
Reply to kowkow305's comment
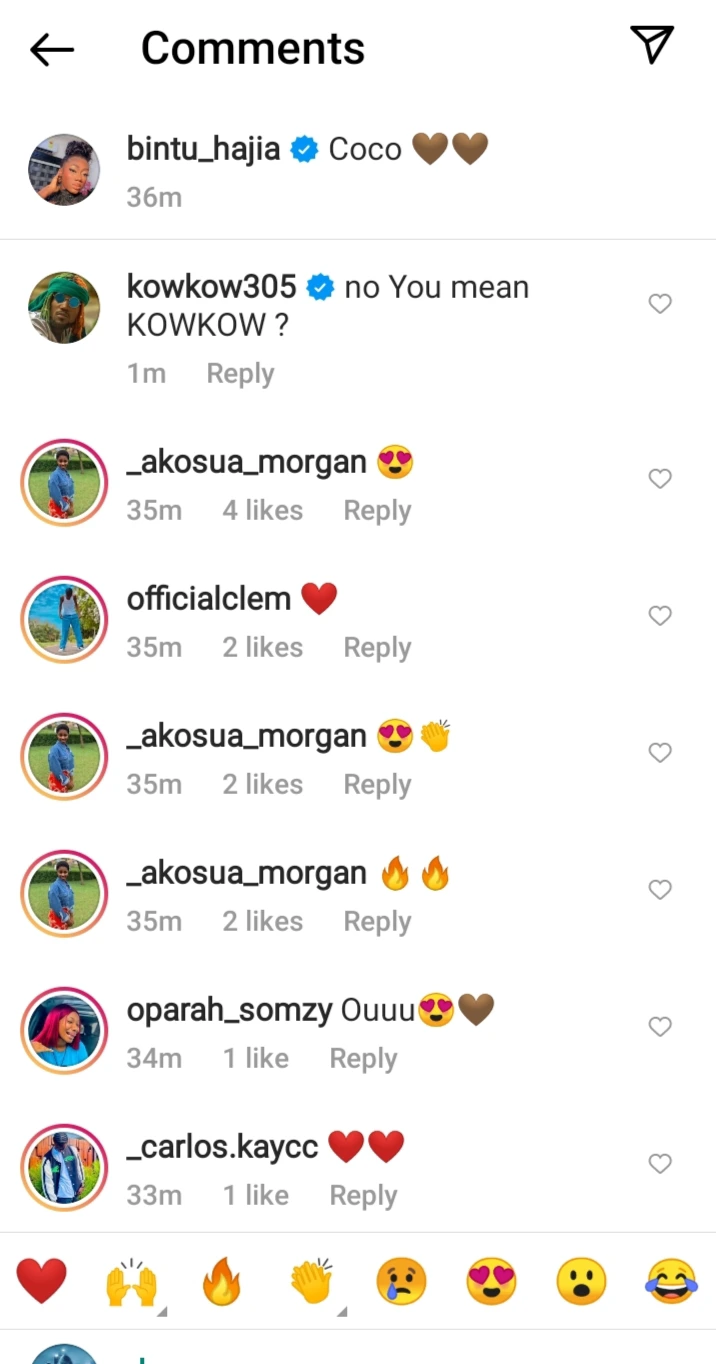[240, 374]
